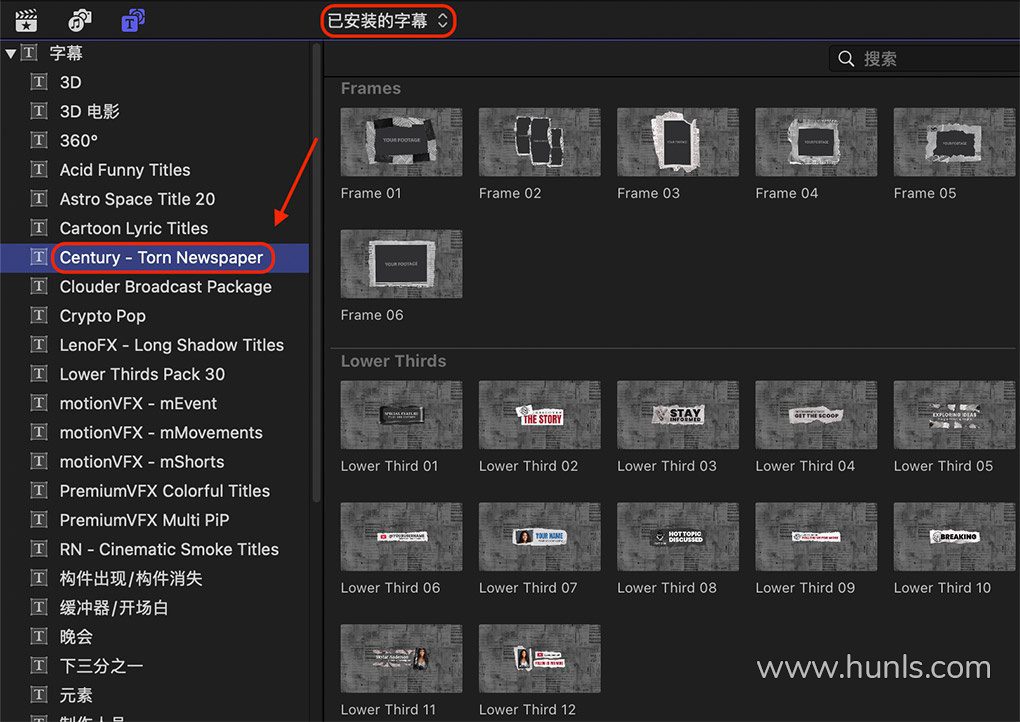Open the Photos and Audio sidebar icon
The width and height of the screenshot is (1020, 722).
[x=80, y=20]
